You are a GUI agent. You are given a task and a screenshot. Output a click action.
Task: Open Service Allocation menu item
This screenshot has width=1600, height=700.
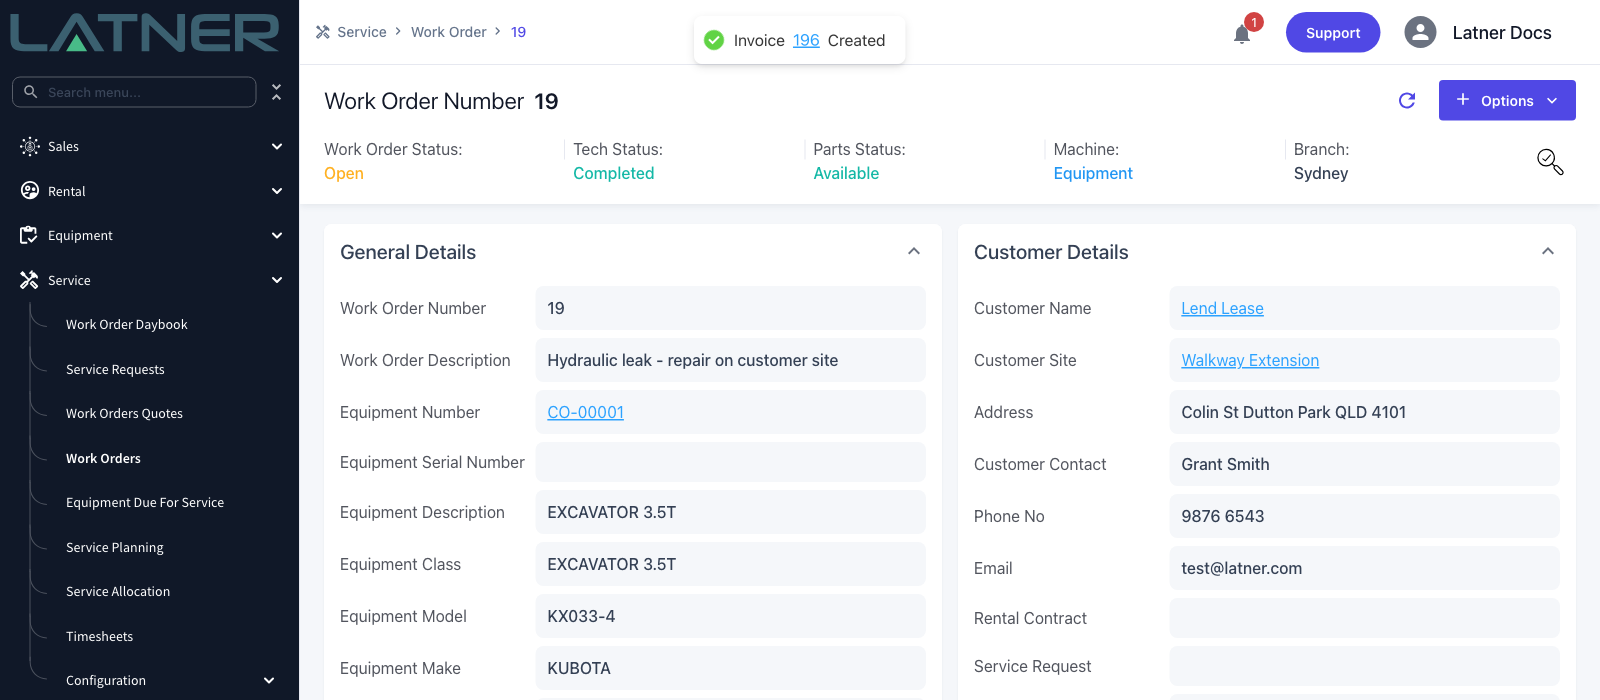[x=118, y=591]
